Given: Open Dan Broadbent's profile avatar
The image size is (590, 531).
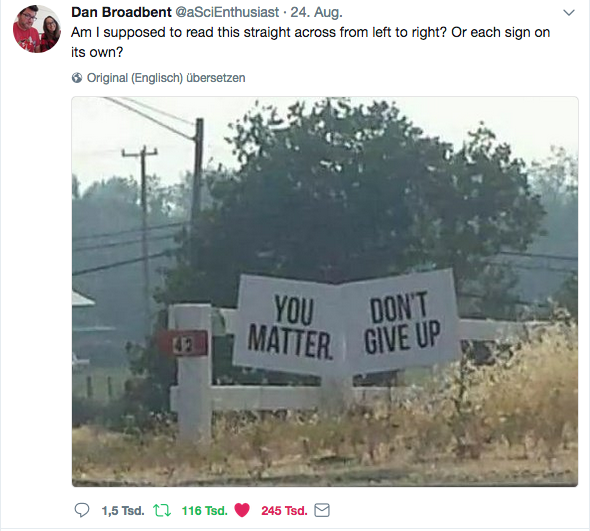Looking at the screenshot, I should pos(36,29).
